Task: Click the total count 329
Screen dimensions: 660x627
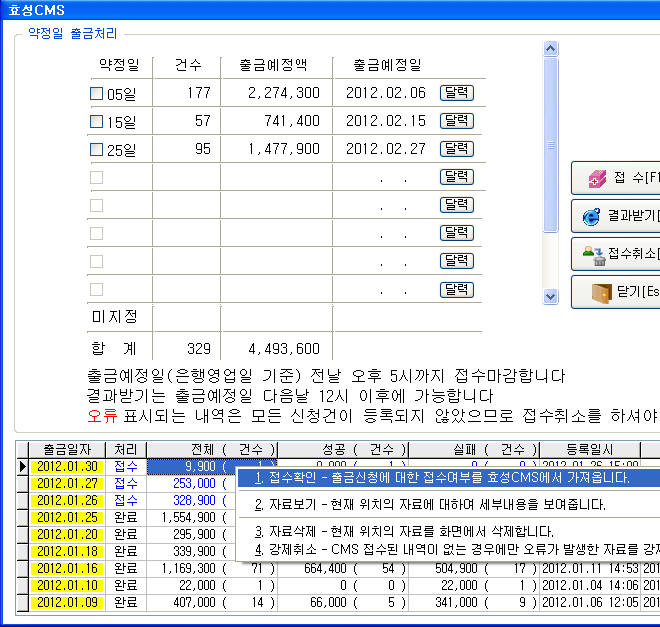Action: click(x=199, y=349)
